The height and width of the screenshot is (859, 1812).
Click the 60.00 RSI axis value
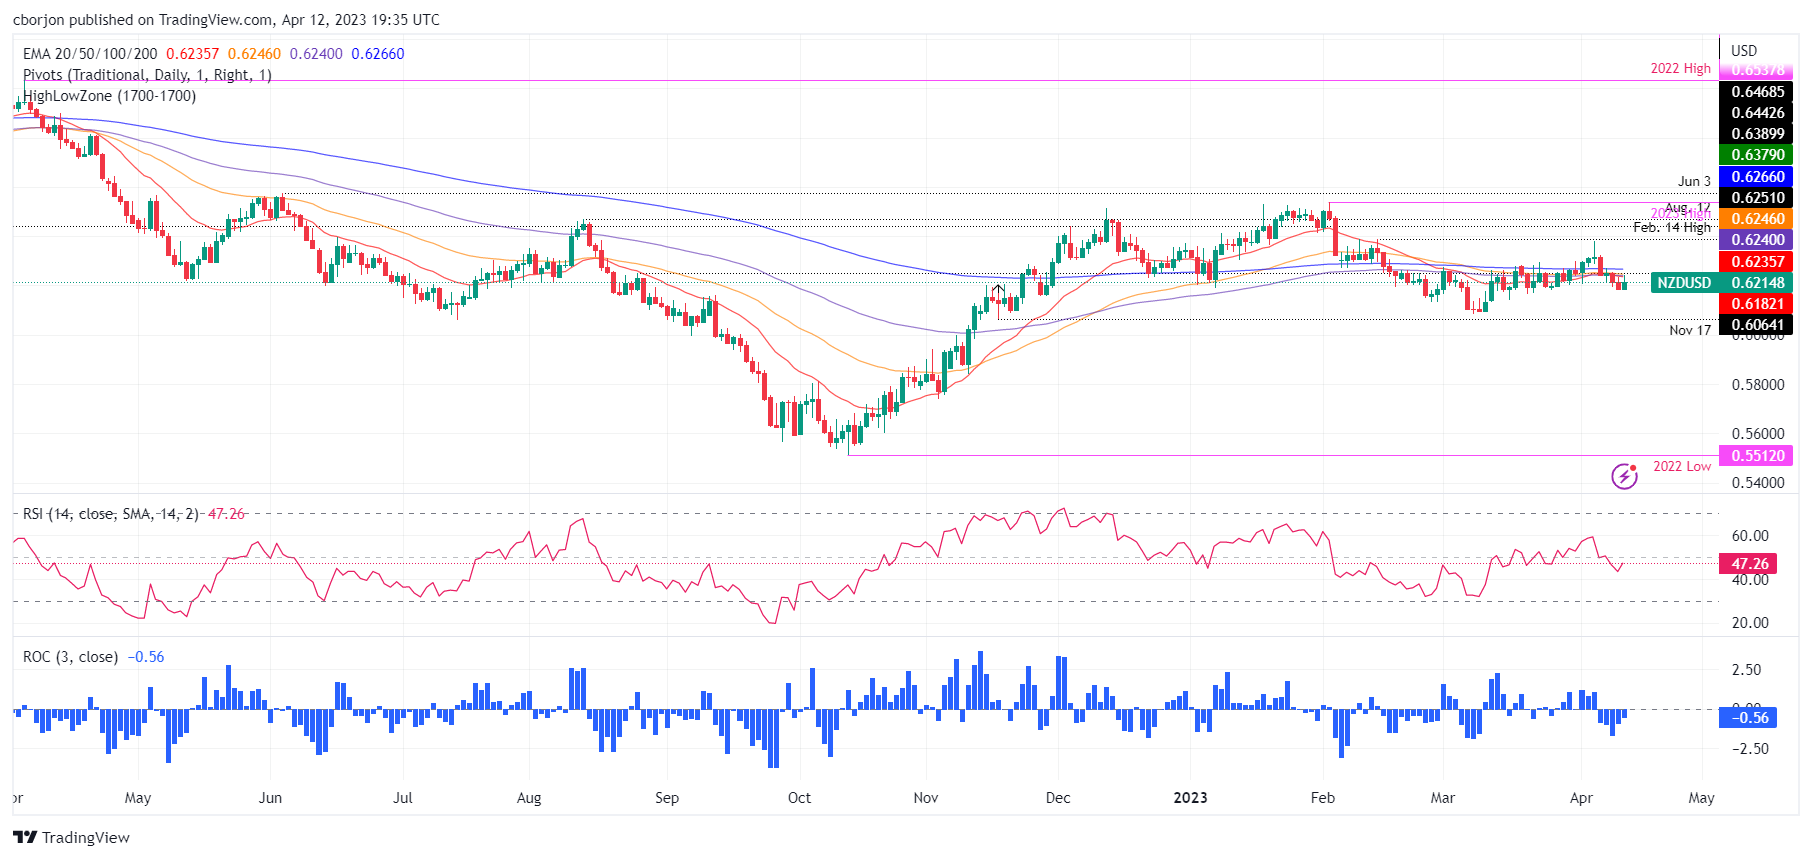pyautogui.click(x=1750, y=536)
